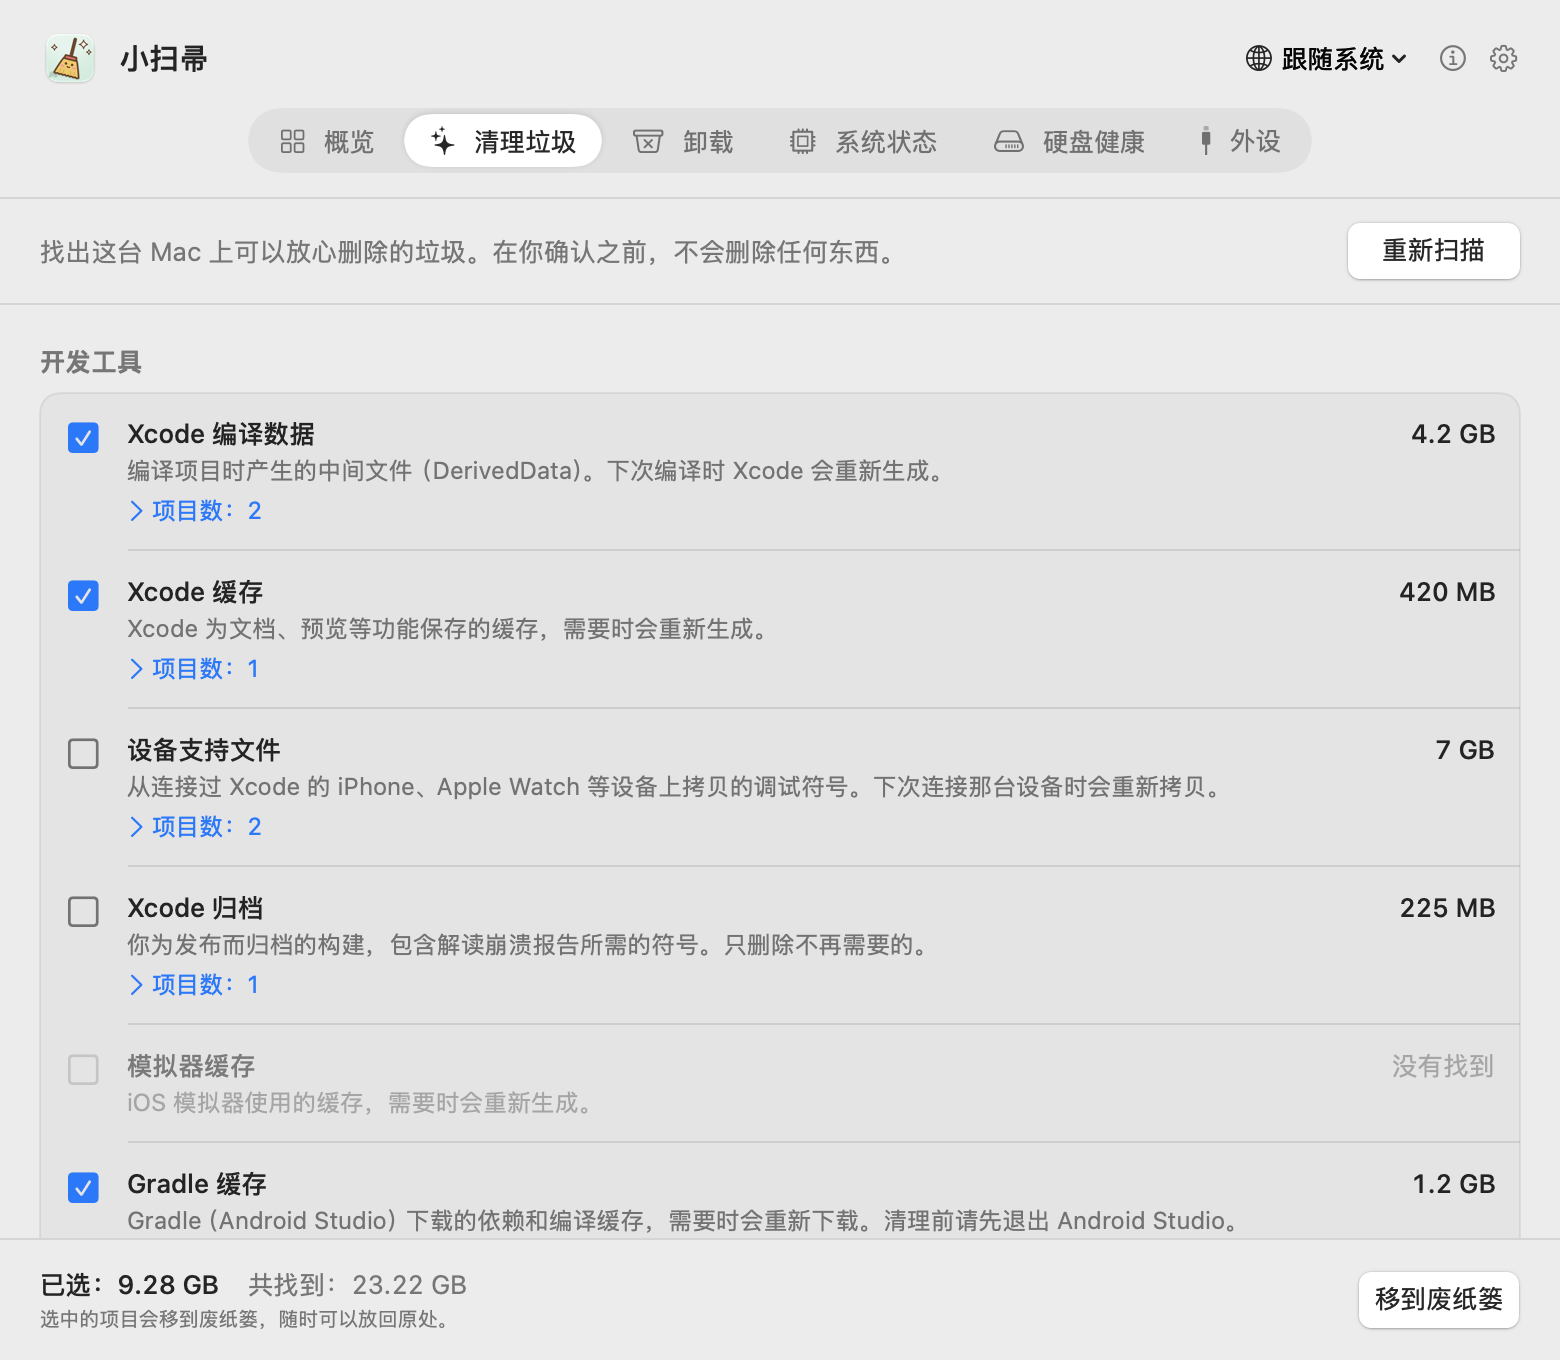Switch to the 系统状态 tab
1560x1360 pixels.
863,142
